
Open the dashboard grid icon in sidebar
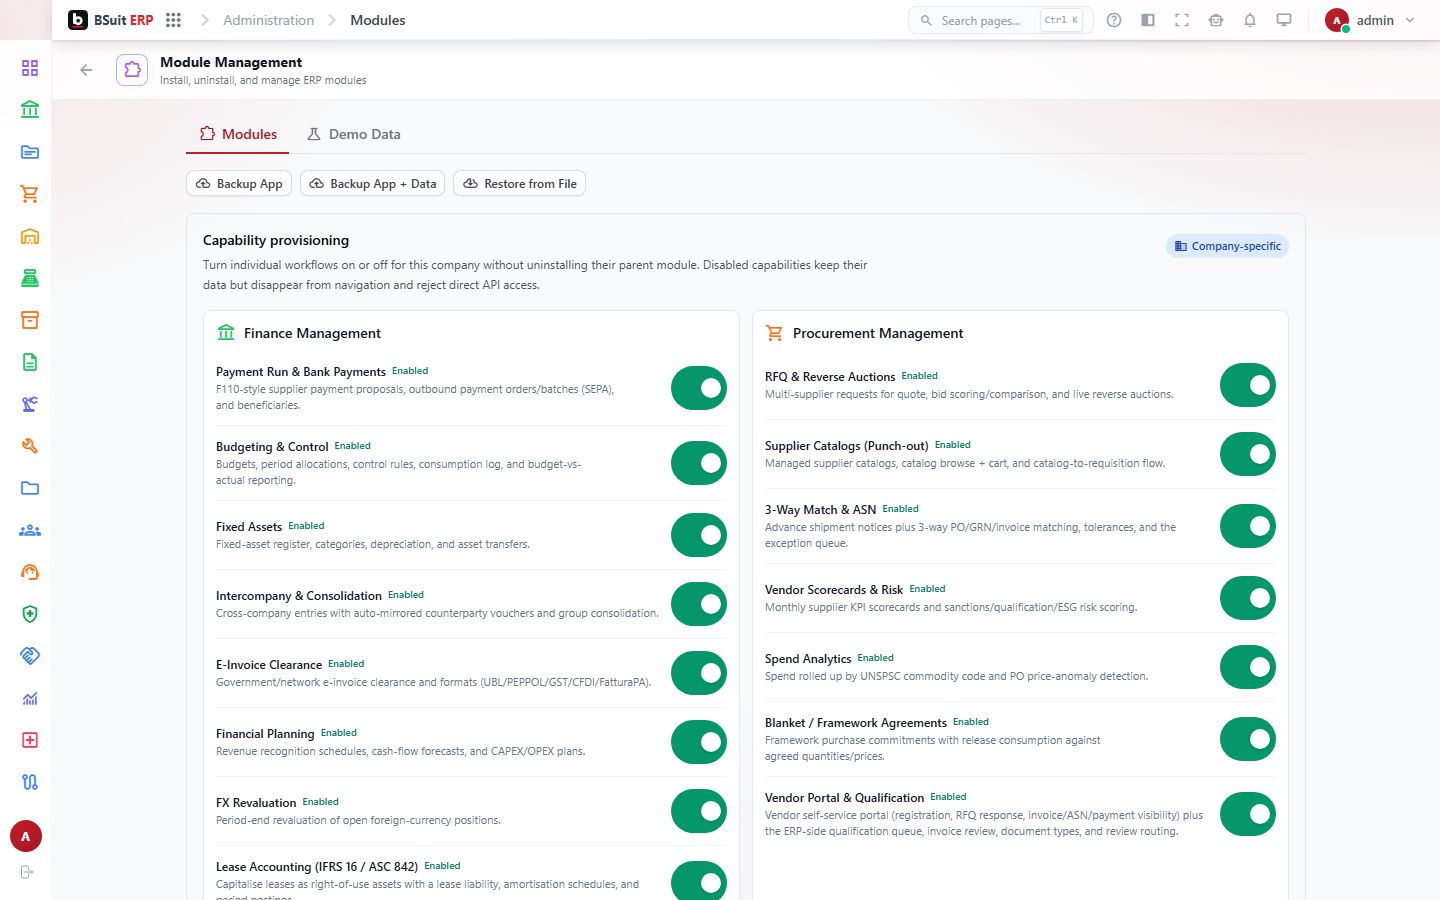pyautogui.click(x=30, y=68)
